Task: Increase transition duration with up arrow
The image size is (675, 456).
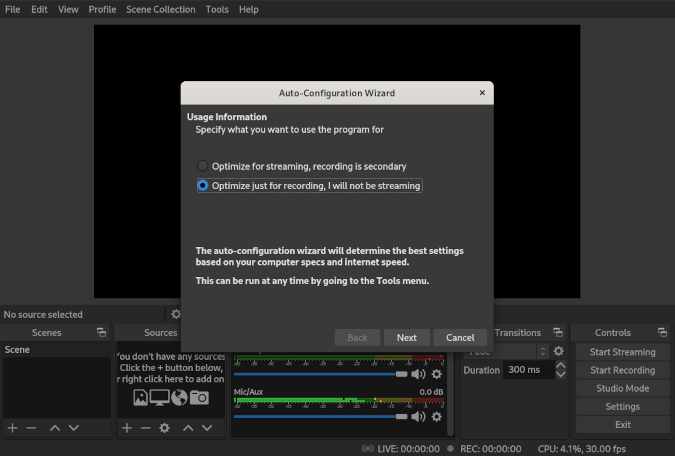Action: coord(560,365)
